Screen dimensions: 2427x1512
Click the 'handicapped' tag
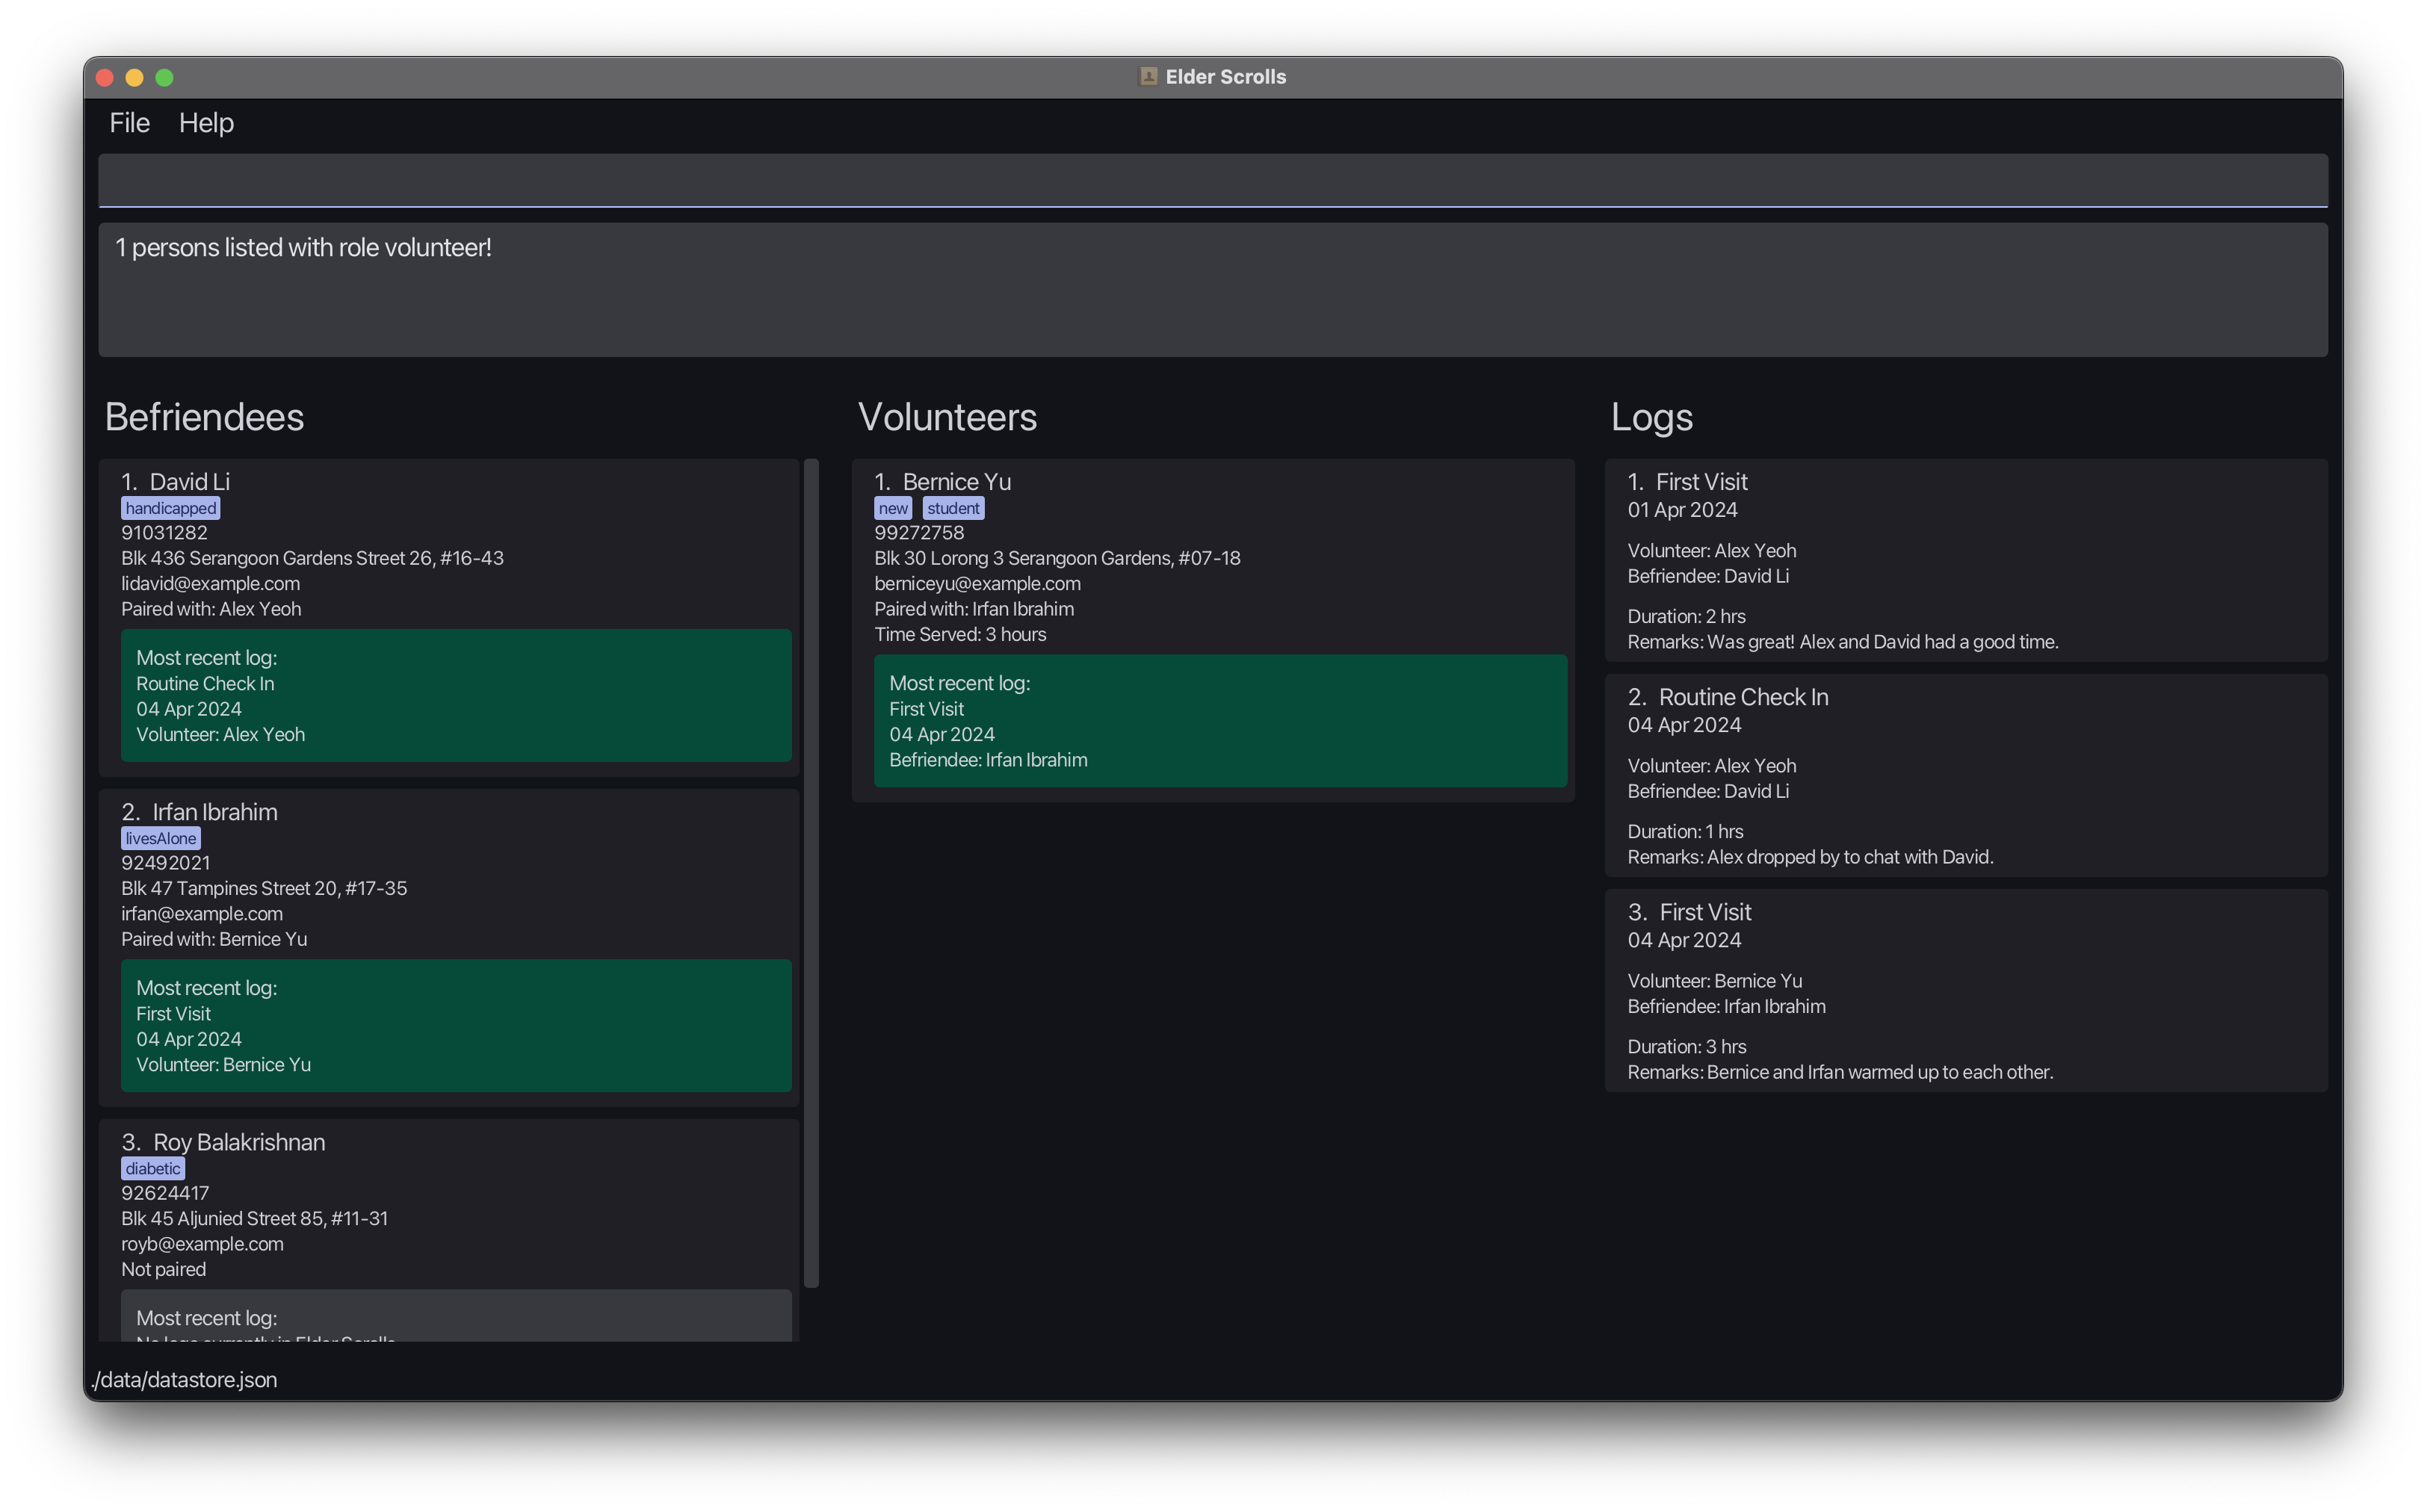[171, 508]
